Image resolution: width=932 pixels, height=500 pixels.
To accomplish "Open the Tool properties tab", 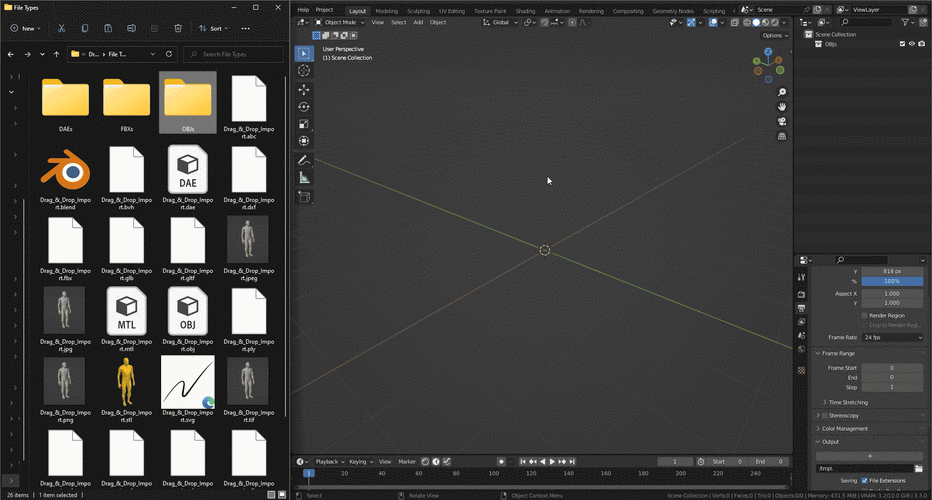I will (x=801, y=277).
